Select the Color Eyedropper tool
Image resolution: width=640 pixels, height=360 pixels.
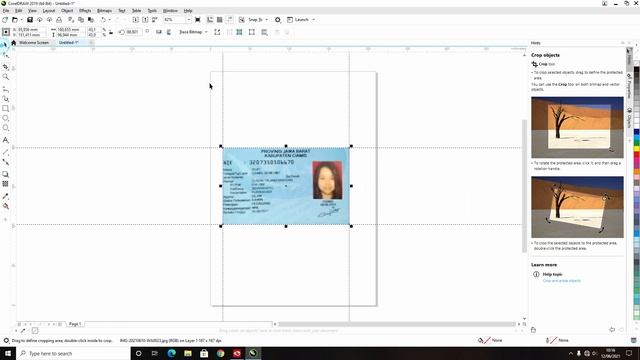[5, 196]
